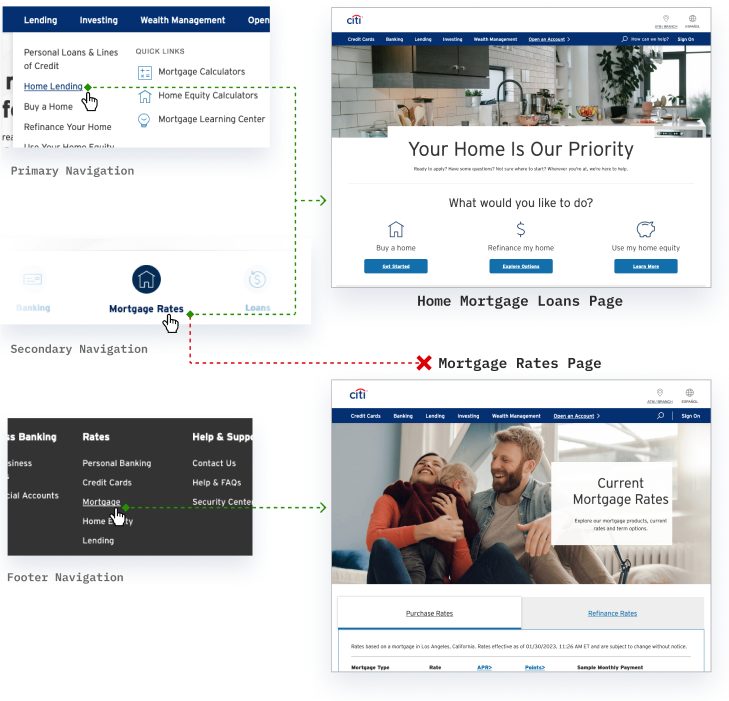Click the 'Current Mortgage Rates' heading
729x701 pixels.
(620, 491)
